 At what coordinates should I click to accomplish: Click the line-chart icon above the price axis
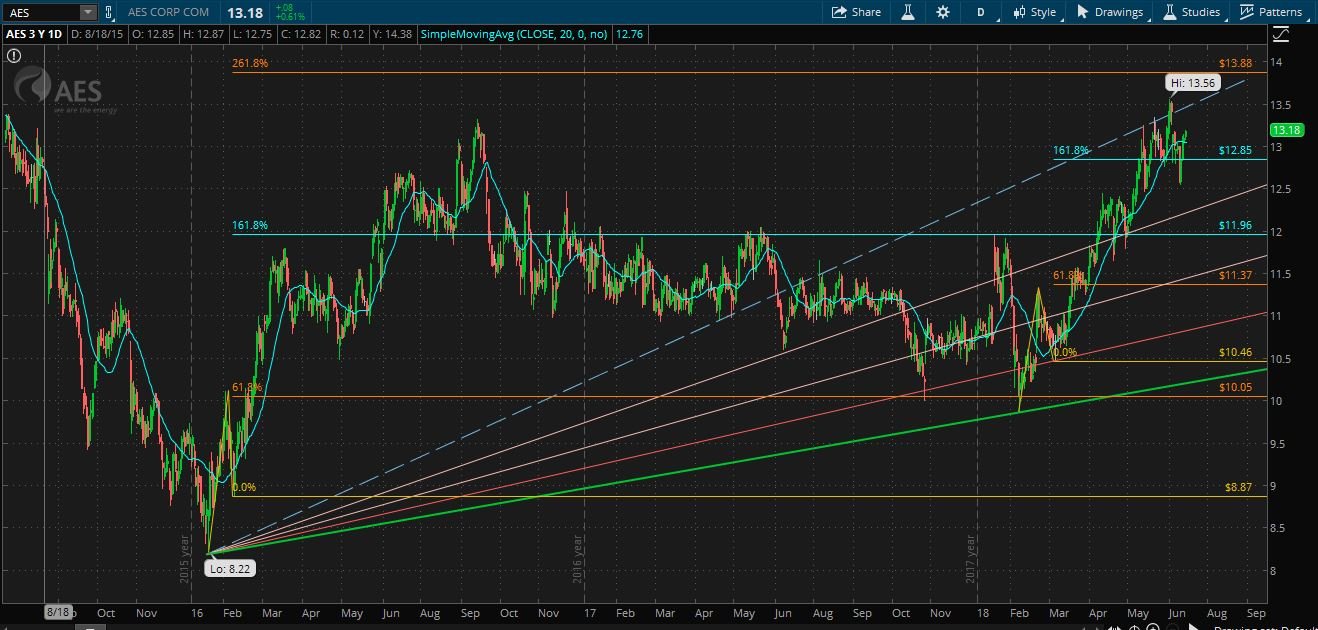[x=1282, y=34]
